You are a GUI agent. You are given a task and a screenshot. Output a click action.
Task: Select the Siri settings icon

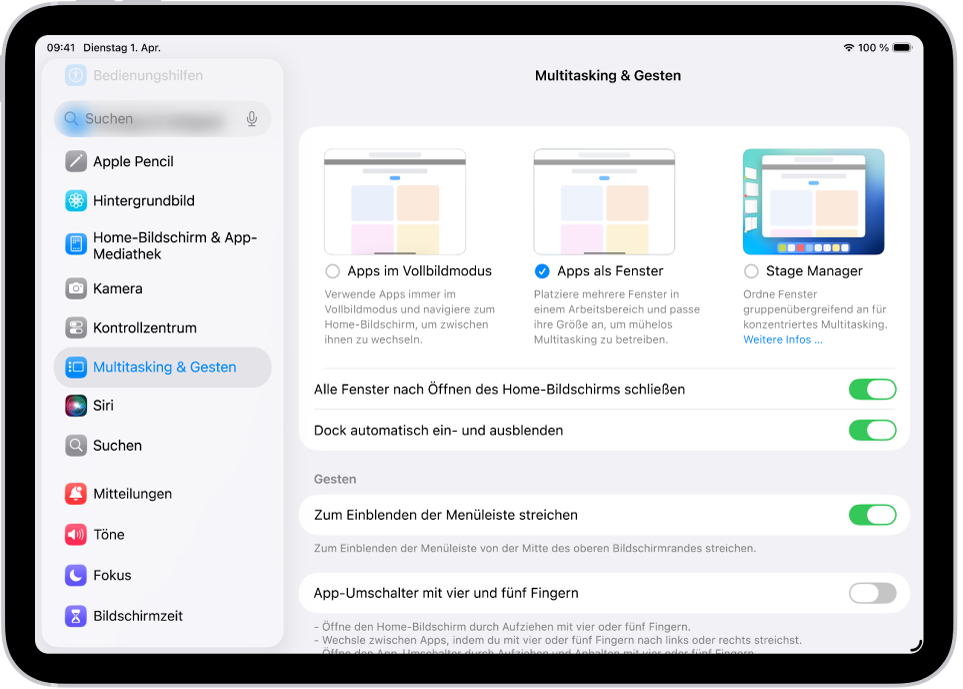[76, 407]
